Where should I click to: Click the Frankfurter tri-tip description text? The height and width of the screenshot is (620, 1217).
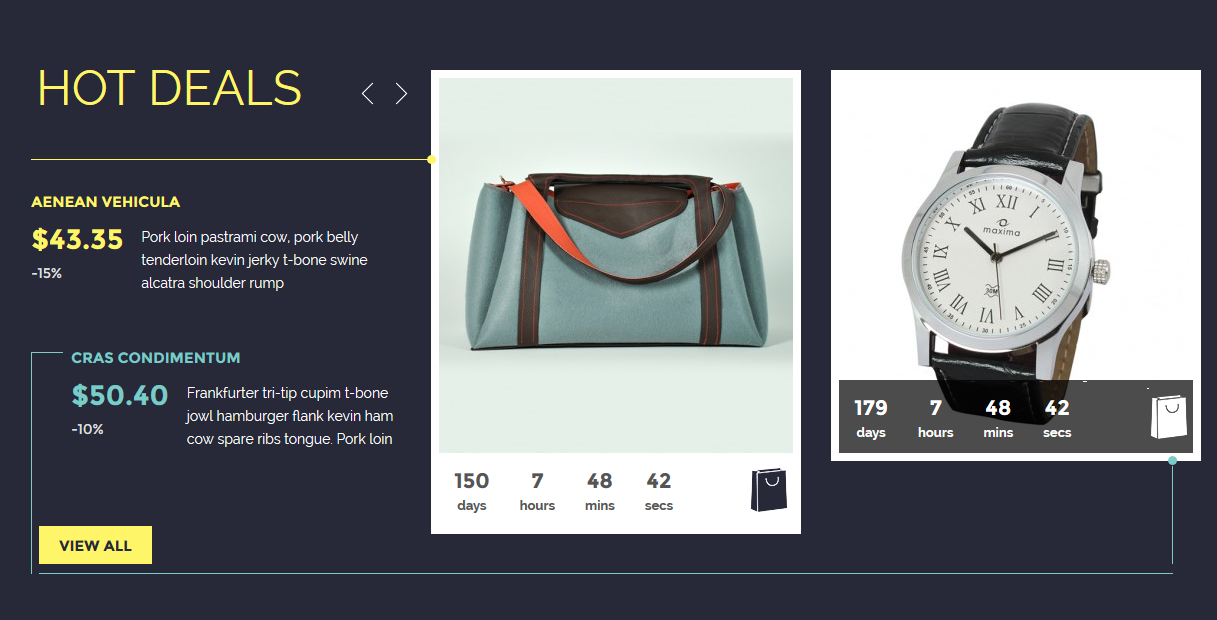(290, 416)
